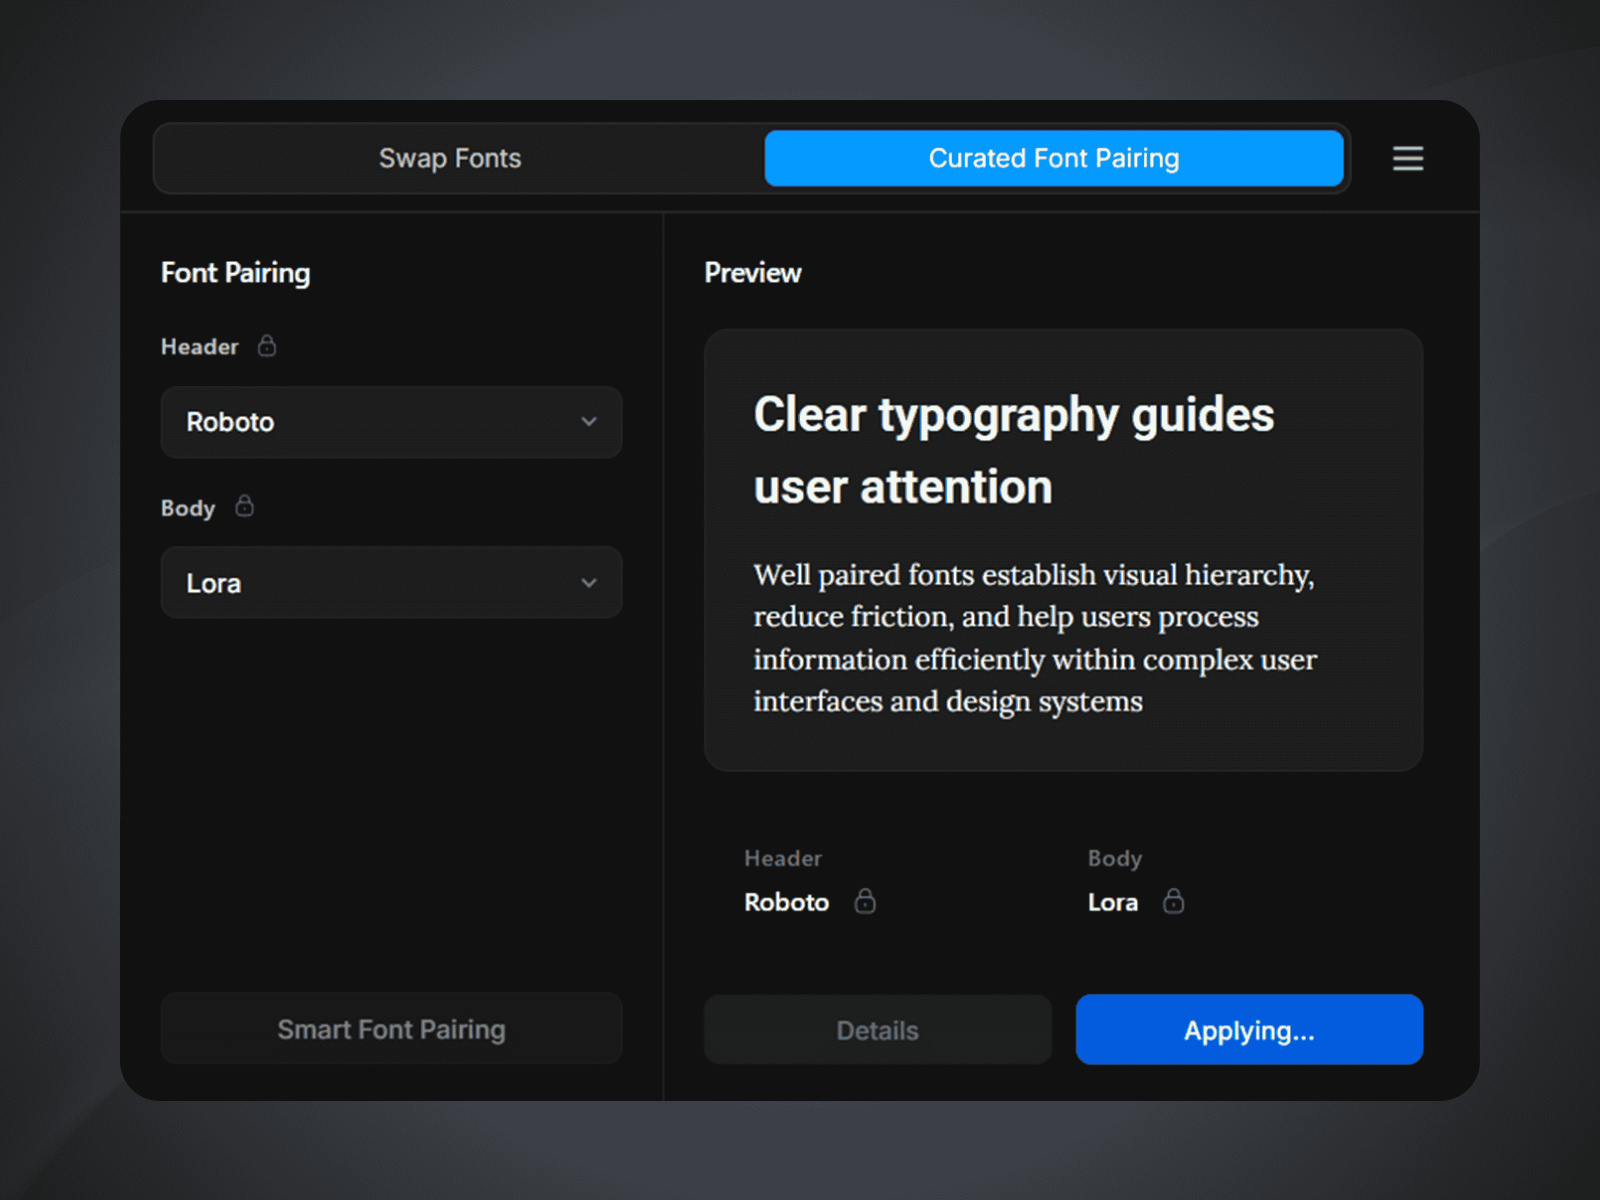Viewport: 1600px width, 1200px height.
Task: Toggle the lock next to Lora in the preview
Action: tap(1174, 901)
